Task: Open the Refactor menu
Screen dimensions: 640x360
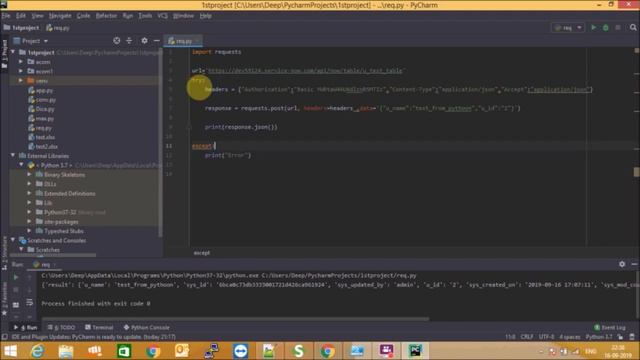Action: [x=106, y=16]
